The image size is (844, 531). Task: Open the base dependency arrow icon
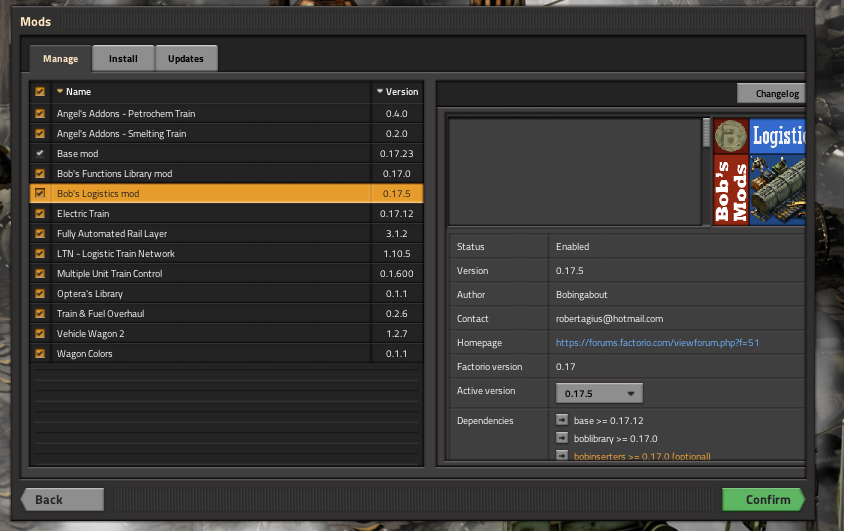click(x=562, y=420)
